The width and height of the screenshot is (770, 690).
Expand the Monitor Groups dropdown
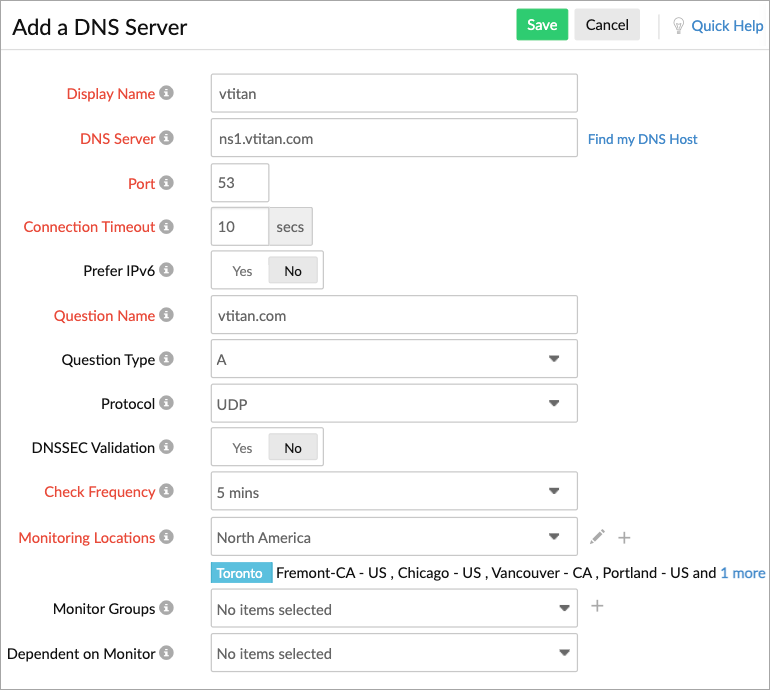(x=394, y=608)
